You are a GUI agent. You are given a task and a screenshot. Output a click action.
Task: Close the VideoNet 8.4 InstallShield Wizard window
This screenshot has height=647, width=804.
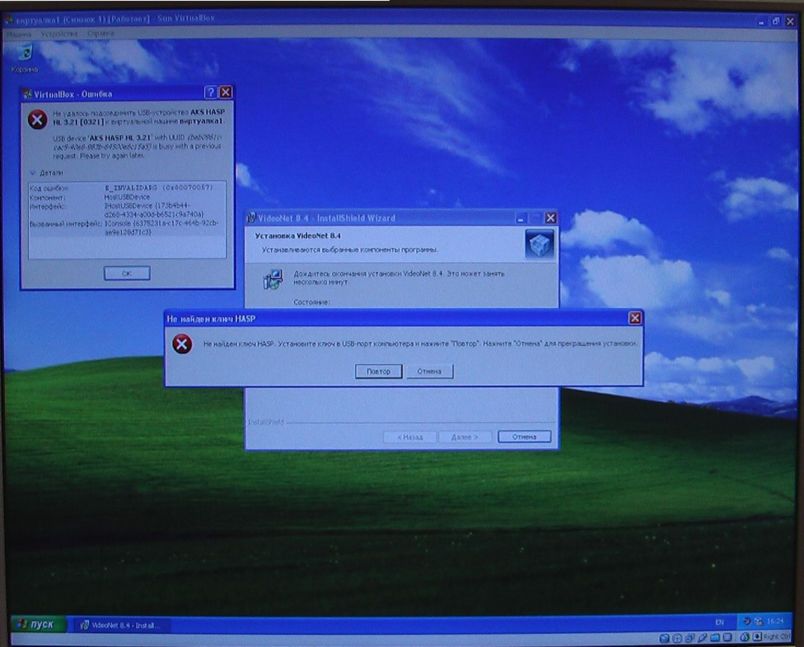click(x=551, y=218)
